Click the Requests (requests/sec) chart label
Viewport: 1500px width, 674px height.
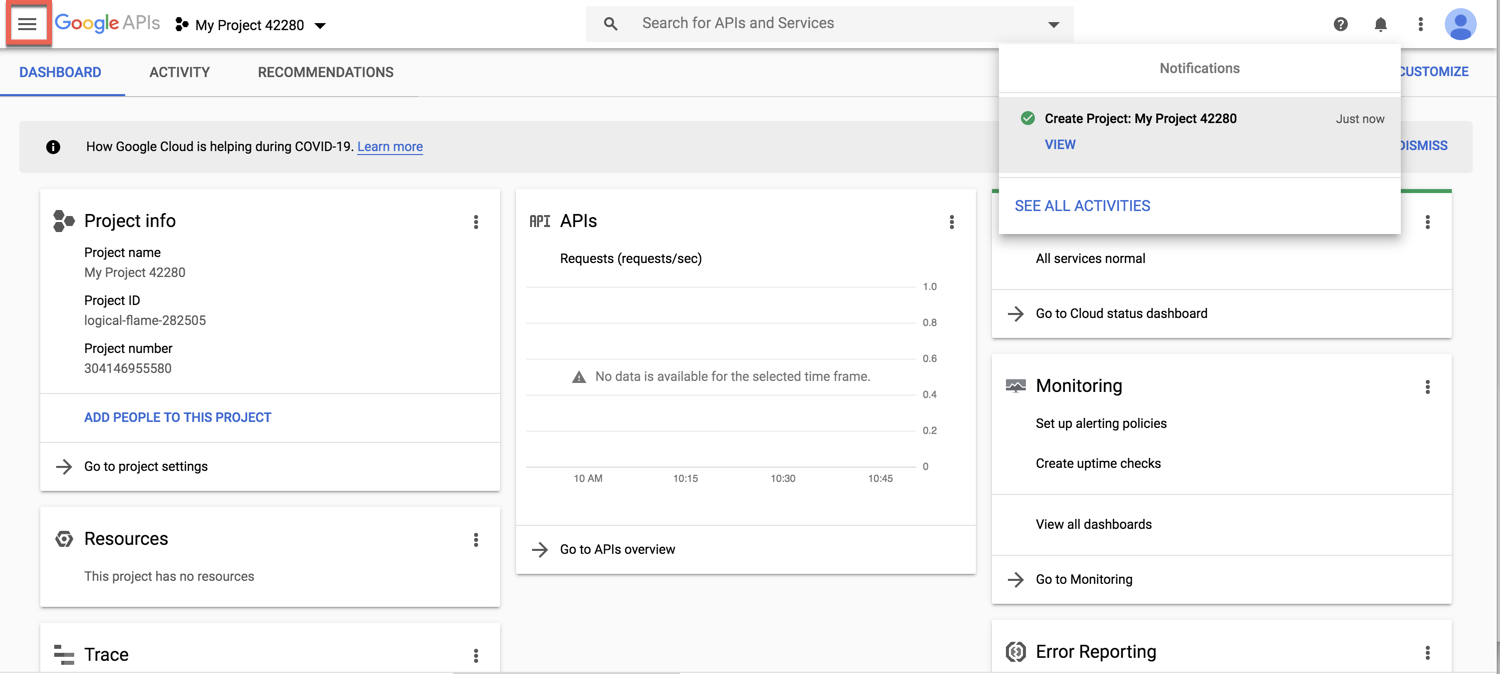coord(631,259)
